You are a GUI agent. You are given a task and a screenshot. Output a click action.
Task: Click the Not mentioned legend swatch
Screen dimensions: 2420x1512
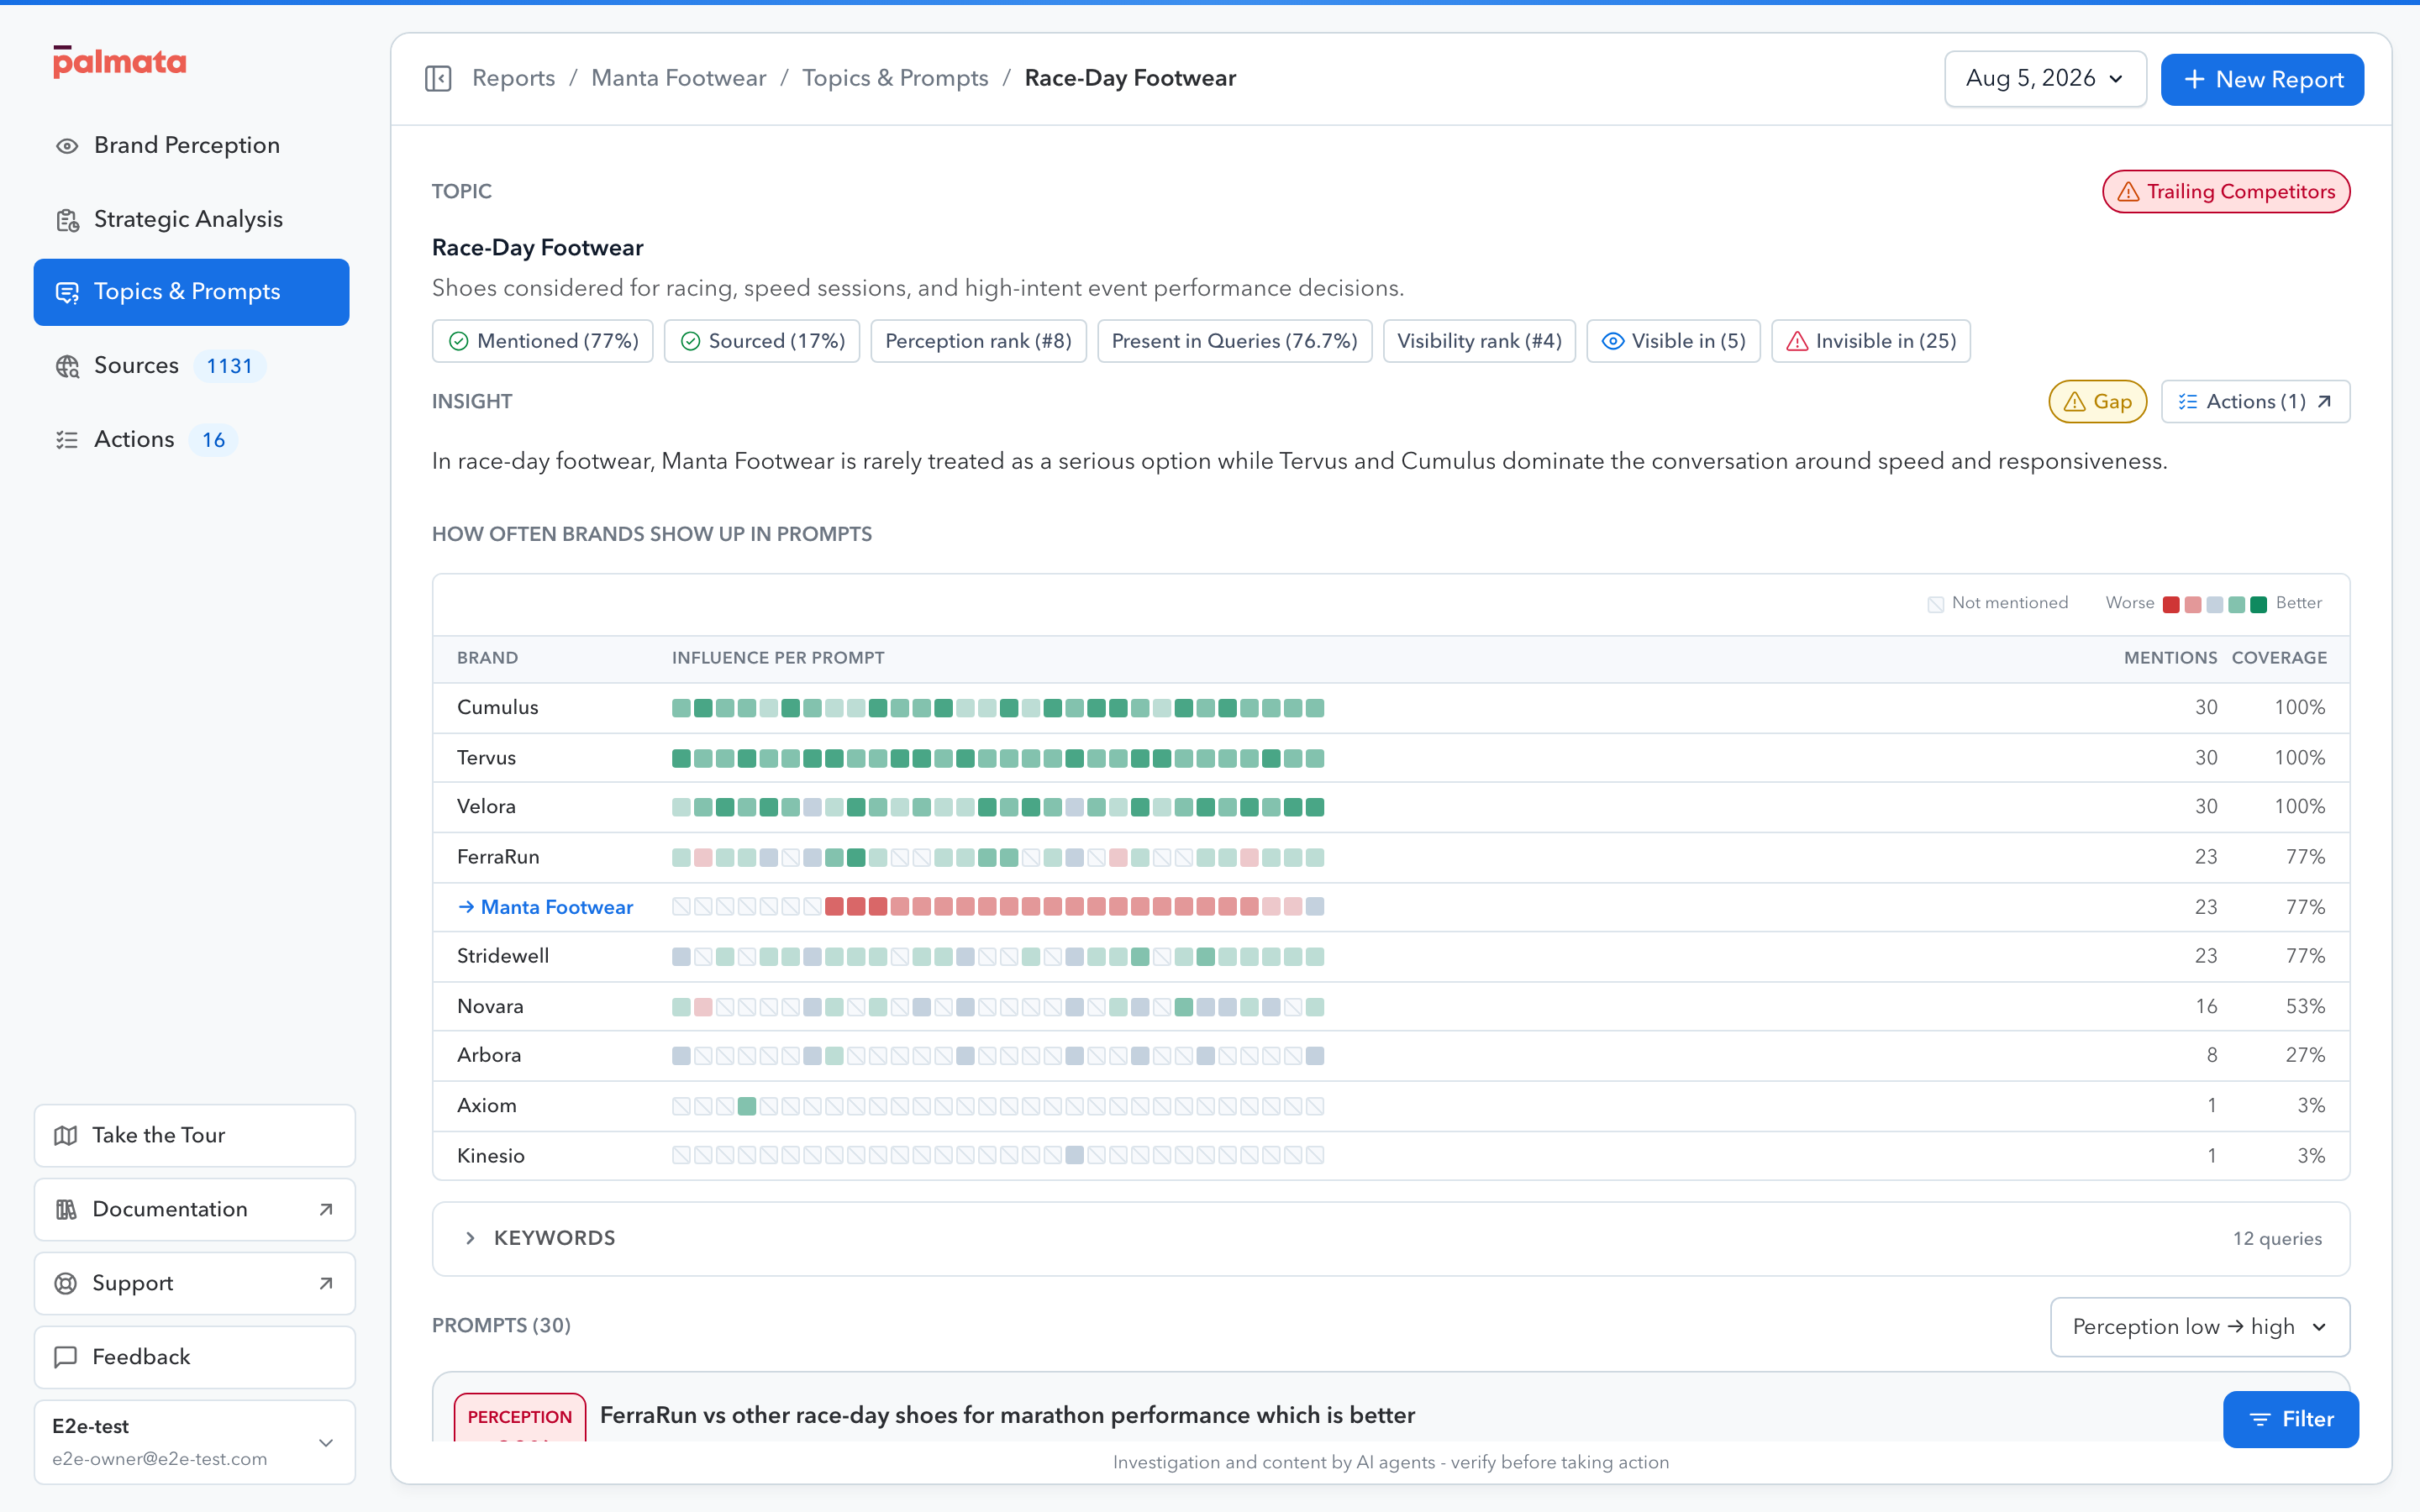[1936, 604]
